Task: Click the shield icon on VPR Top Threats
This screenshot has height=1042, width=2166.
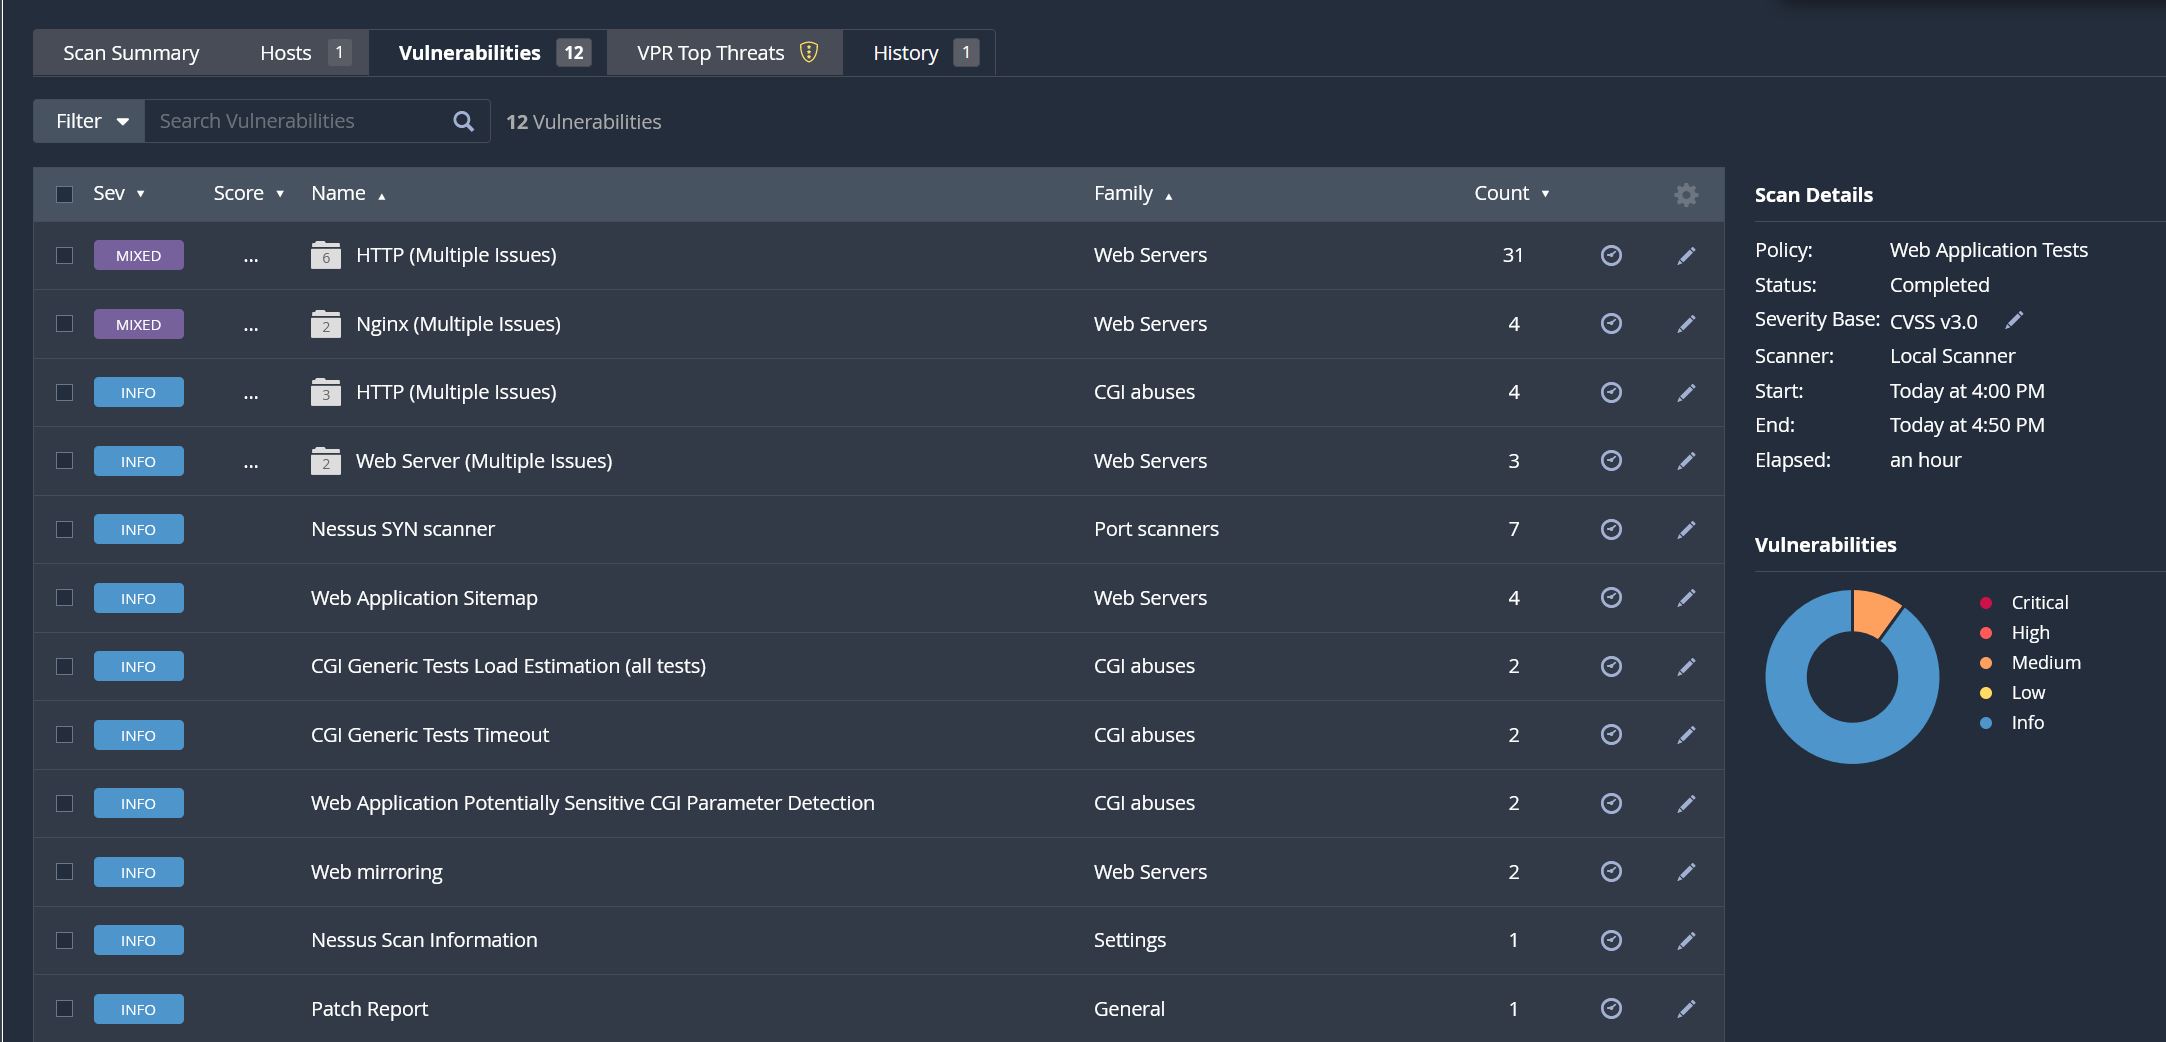Action: pyautogui.click(x=809, y=52)
